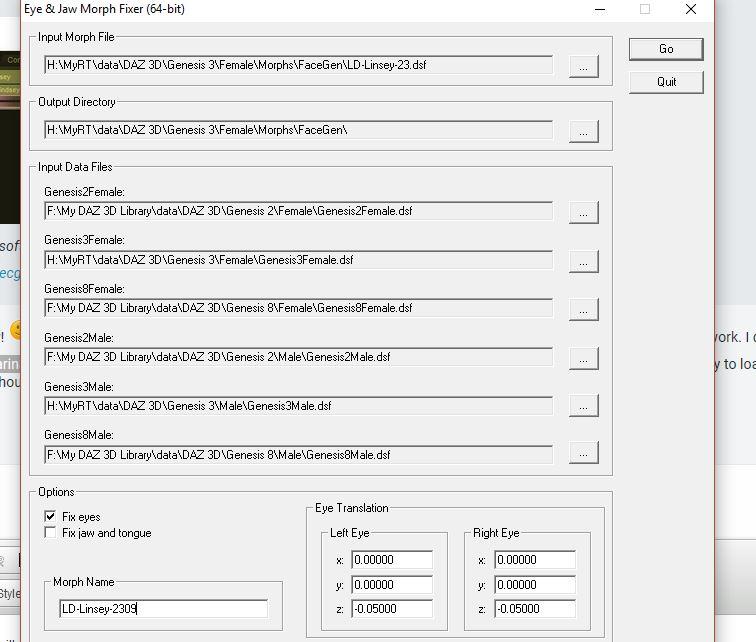Browse for the Genesis2Female data file
756x642 pixels.
tap(583, 213)
